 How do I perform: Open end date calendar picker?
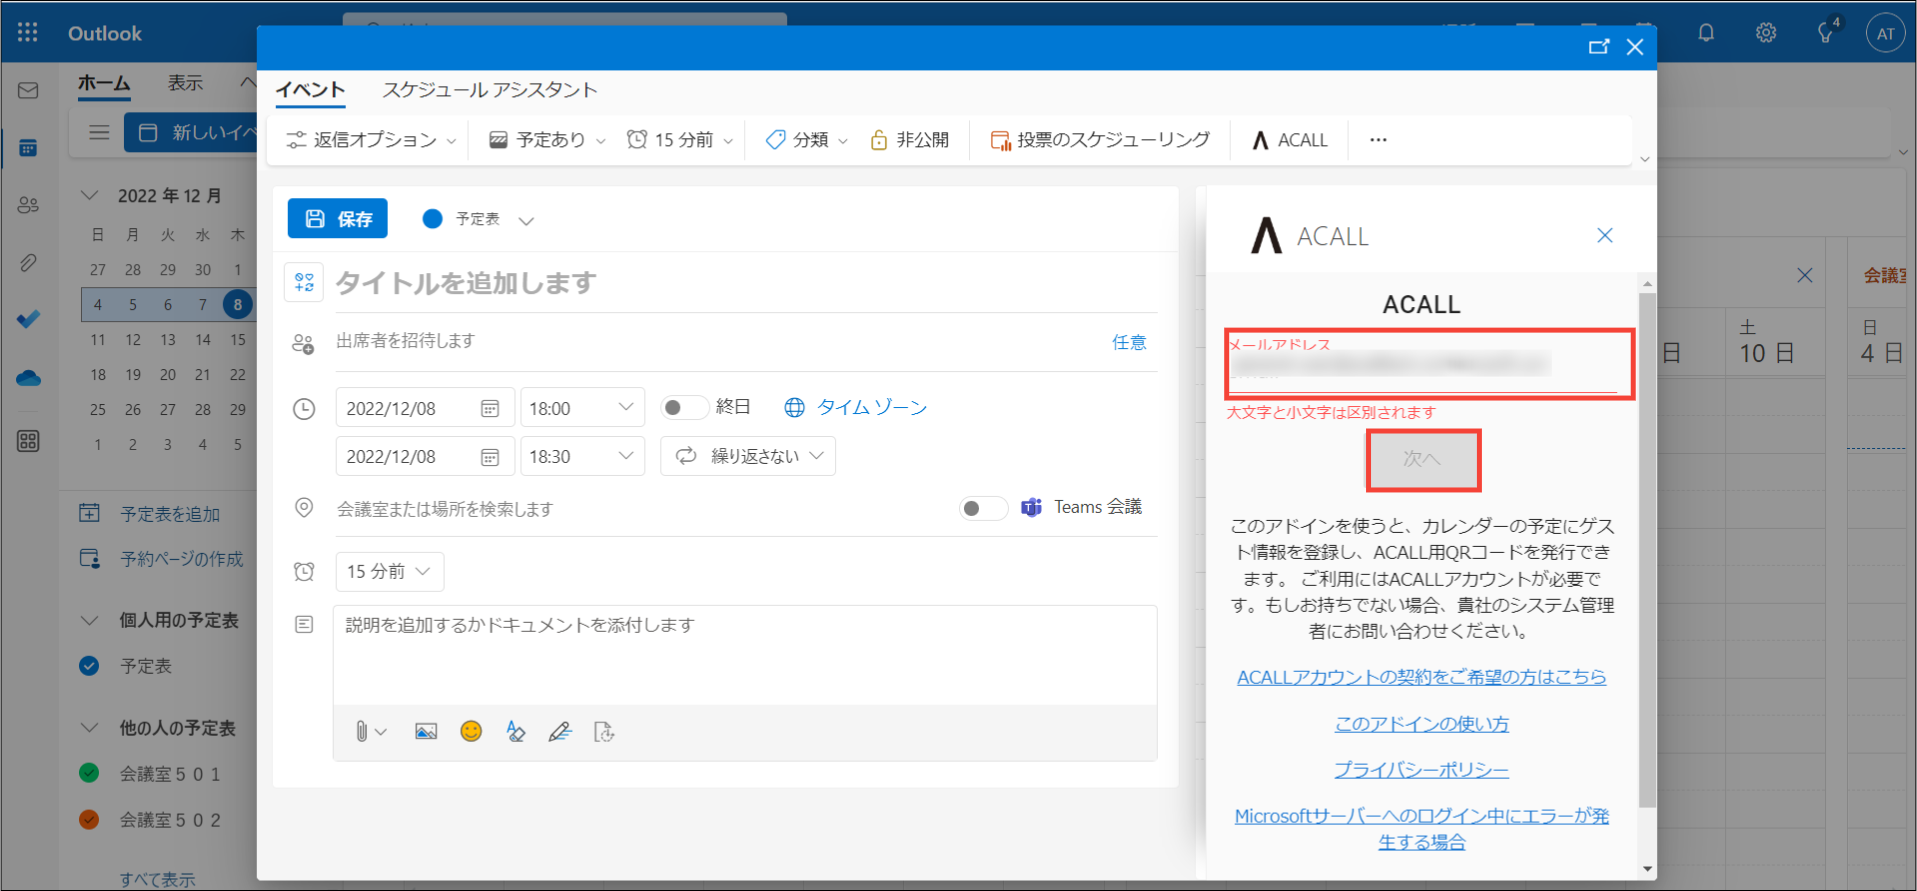tap(490, 457)
